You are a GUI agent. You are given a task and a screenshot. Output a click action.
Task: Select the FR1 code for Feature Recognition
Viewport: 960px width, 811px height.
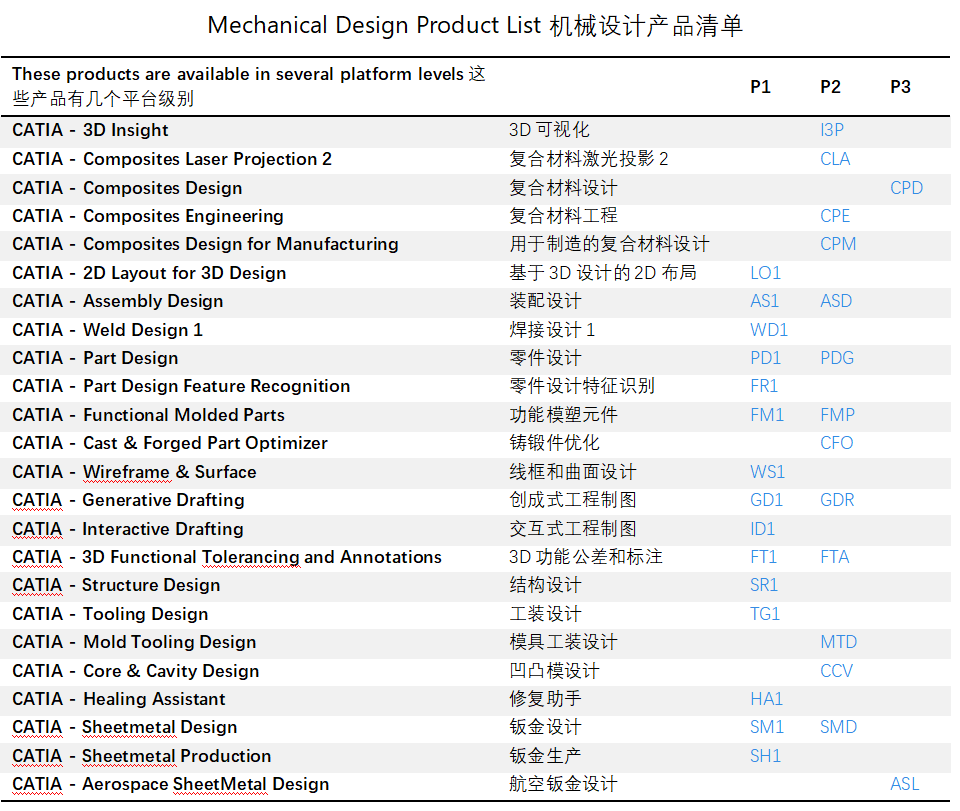click(x=764, y=386)
